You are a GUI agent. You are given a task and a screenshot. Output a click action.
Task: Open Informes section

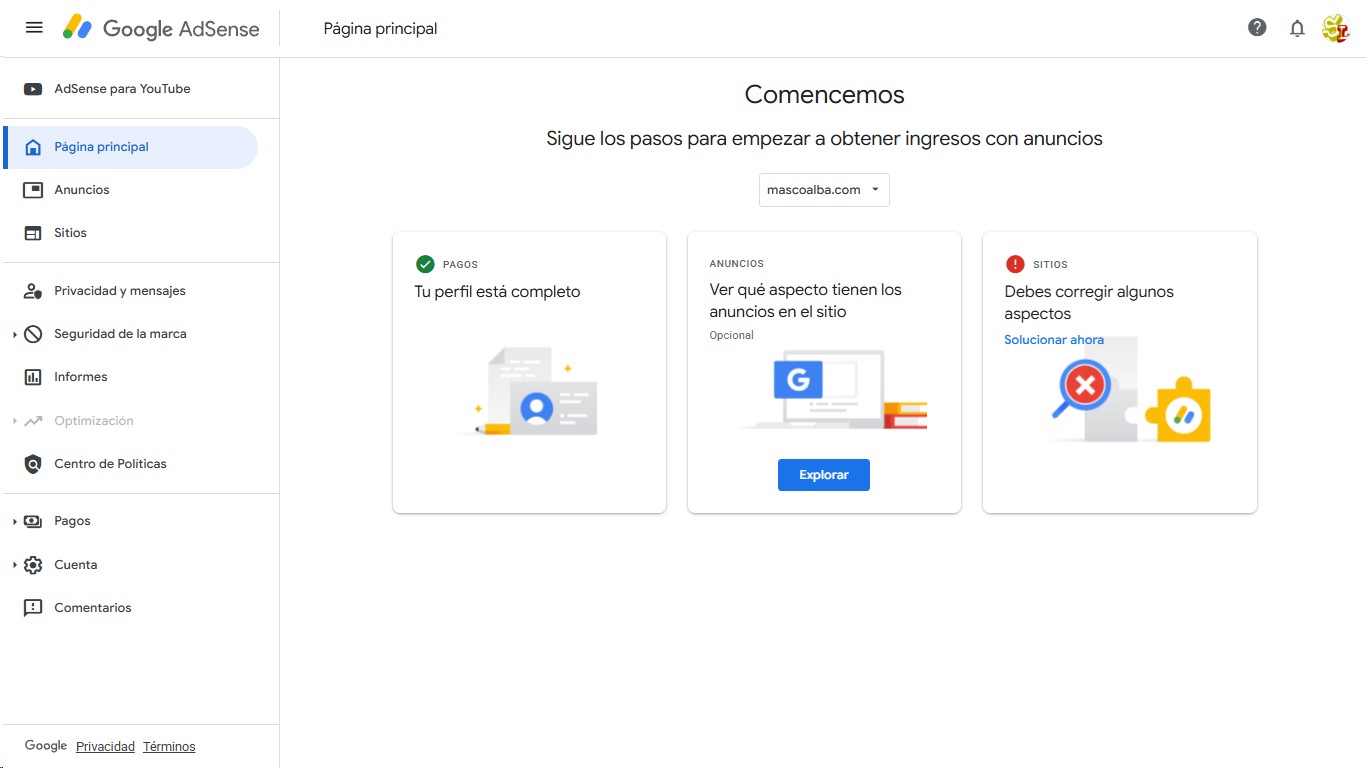130,377
